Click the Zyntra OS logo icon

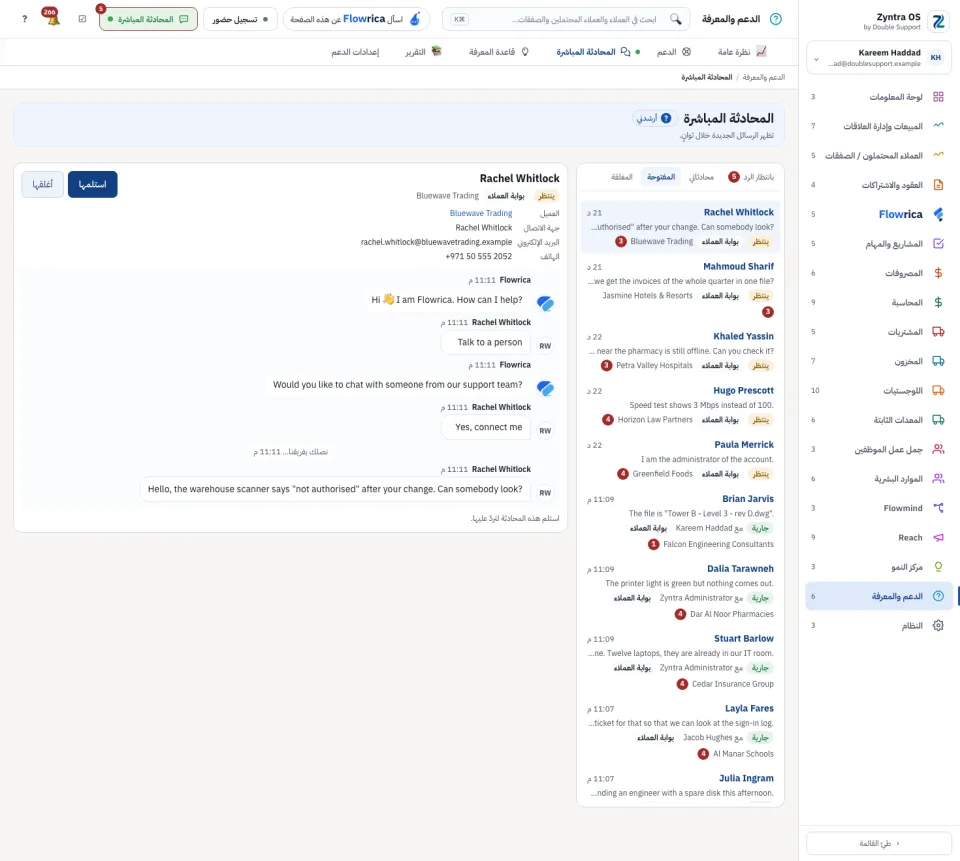(x=938, y=21)
